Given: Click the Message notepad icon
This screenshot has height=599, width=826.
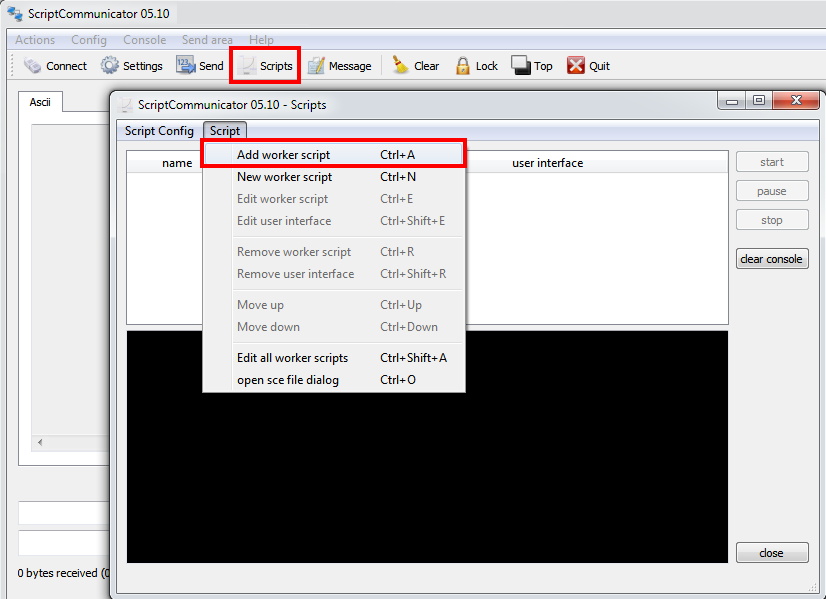Looking at the screenshot, I should pyautogui.click(x=316, y=66).
